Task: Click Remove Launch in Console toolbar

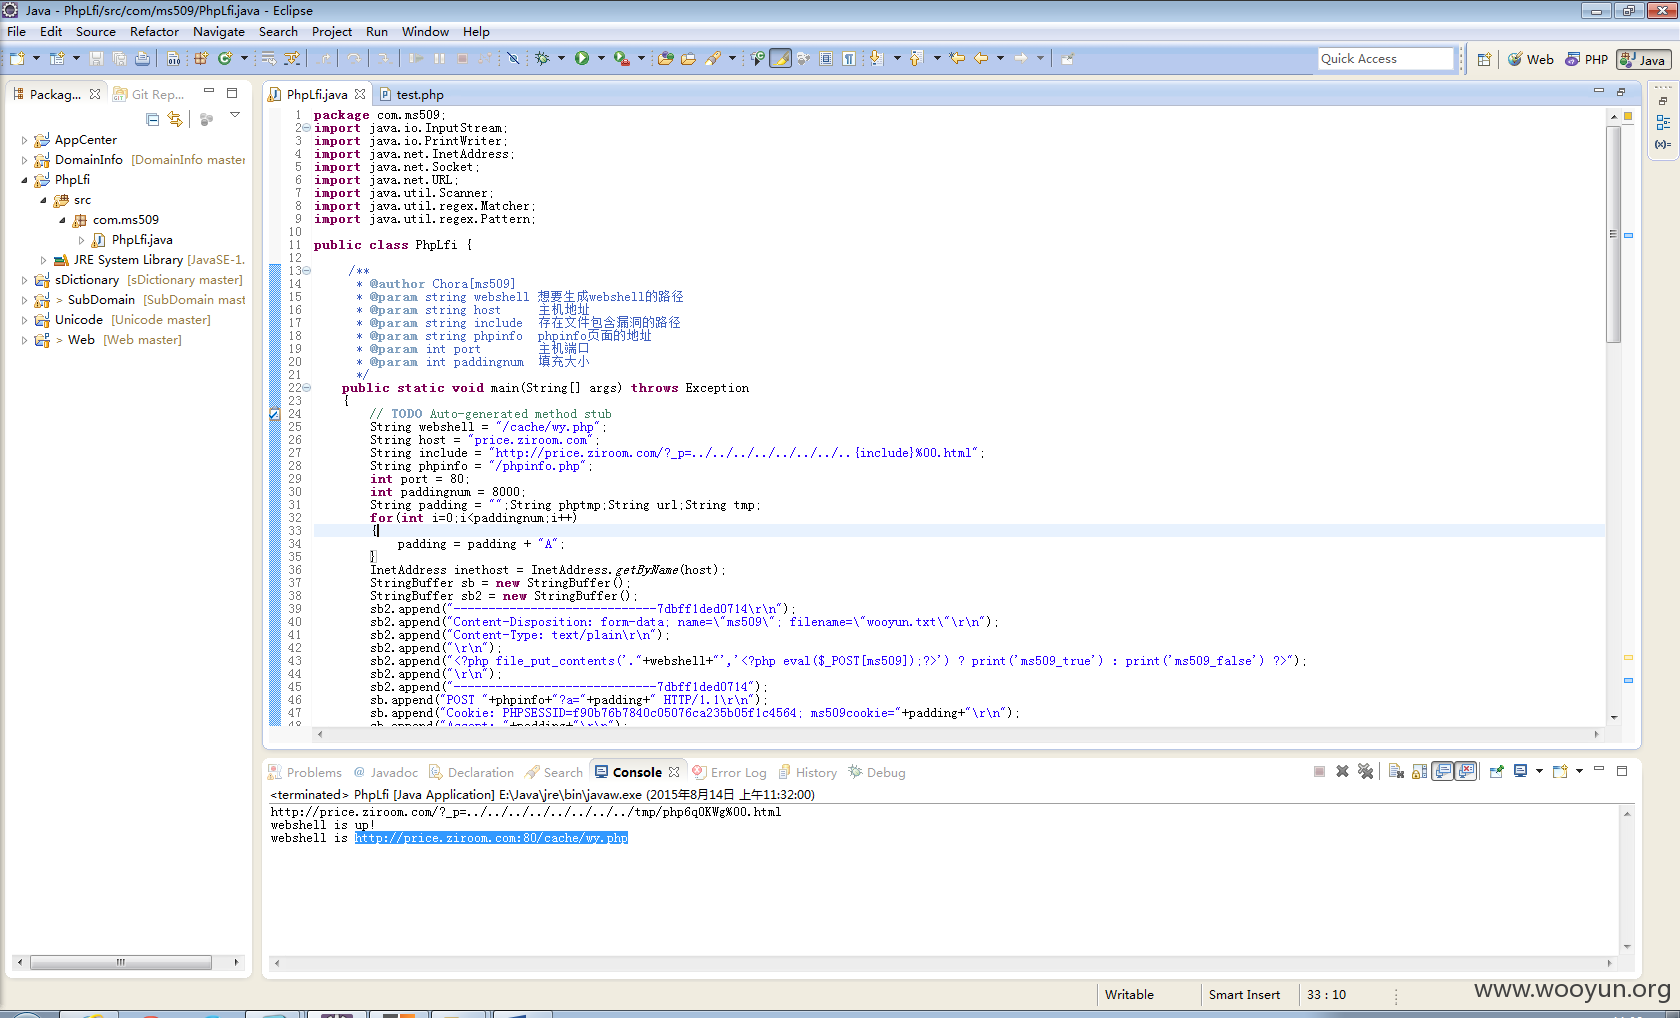Action: tap(1342, 771)
